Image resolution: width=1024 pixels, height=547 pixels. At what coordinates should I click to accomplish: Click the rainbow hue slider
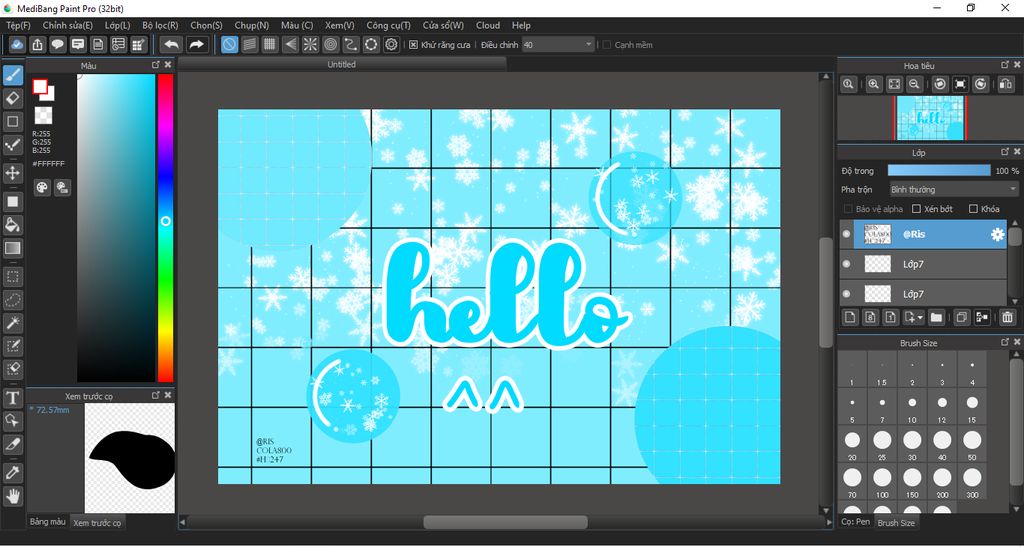tap(165, 227)
